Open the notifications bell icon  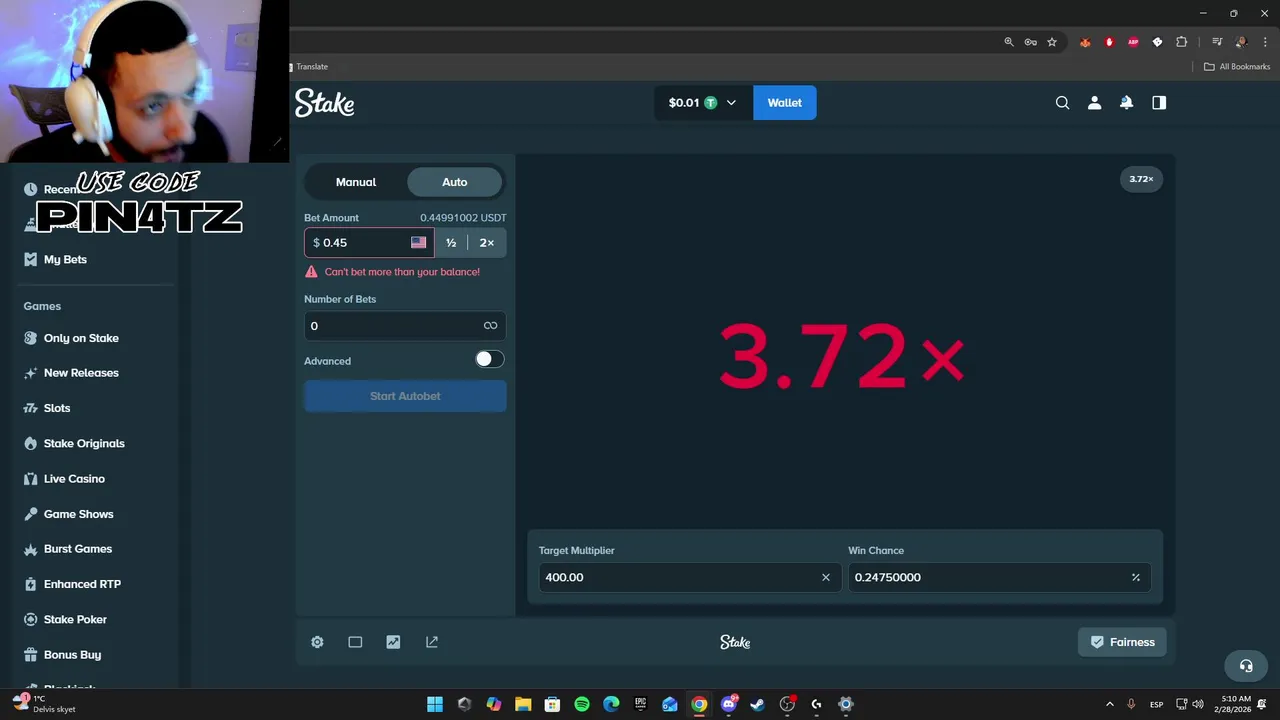tap(1126, 102)
